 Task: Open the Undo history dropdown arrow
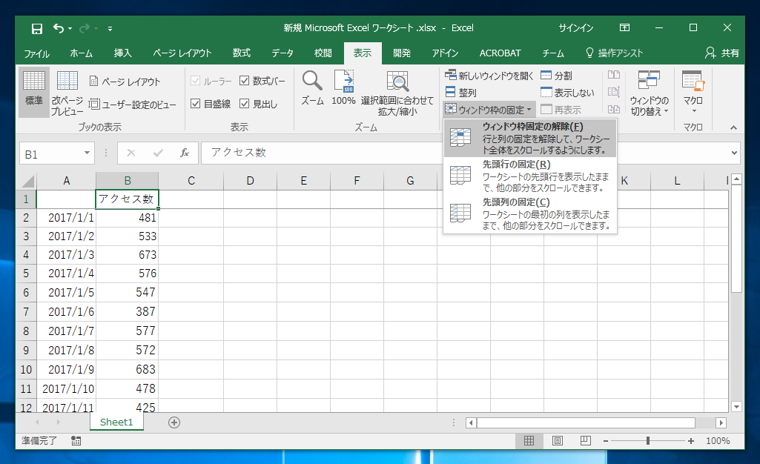click(70, 29)
